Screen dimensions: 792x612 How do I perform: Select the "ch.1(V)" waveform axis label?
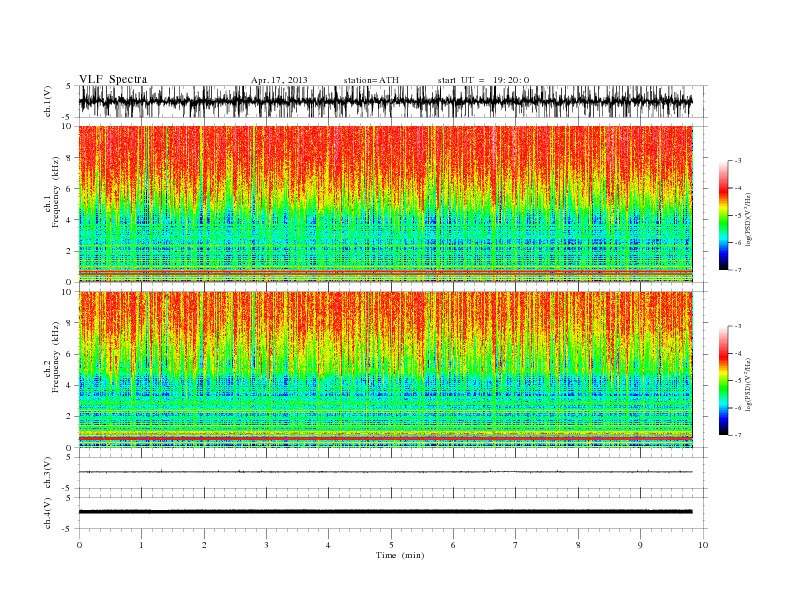tap(47, 101)
